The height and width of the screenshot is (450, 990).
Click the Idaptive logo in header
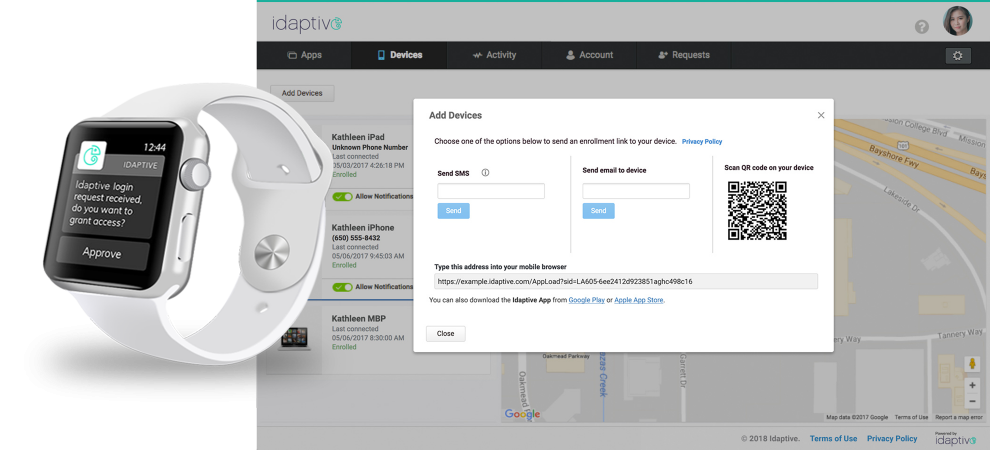tap(307, 24)
